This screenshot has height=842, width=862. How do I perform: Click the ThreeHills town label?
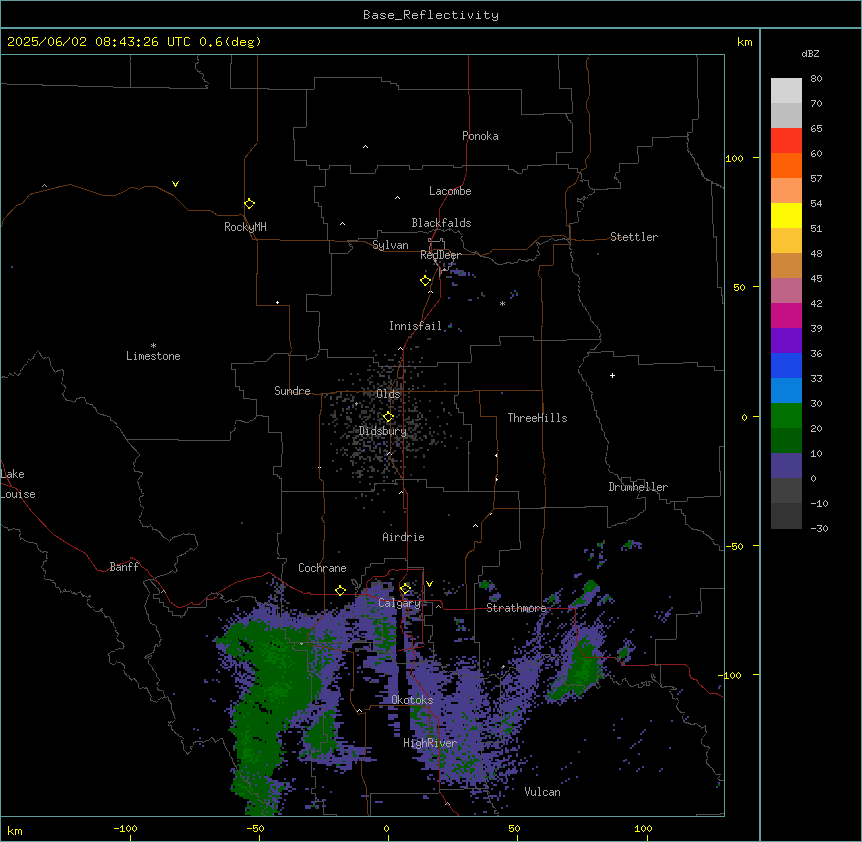537,418
